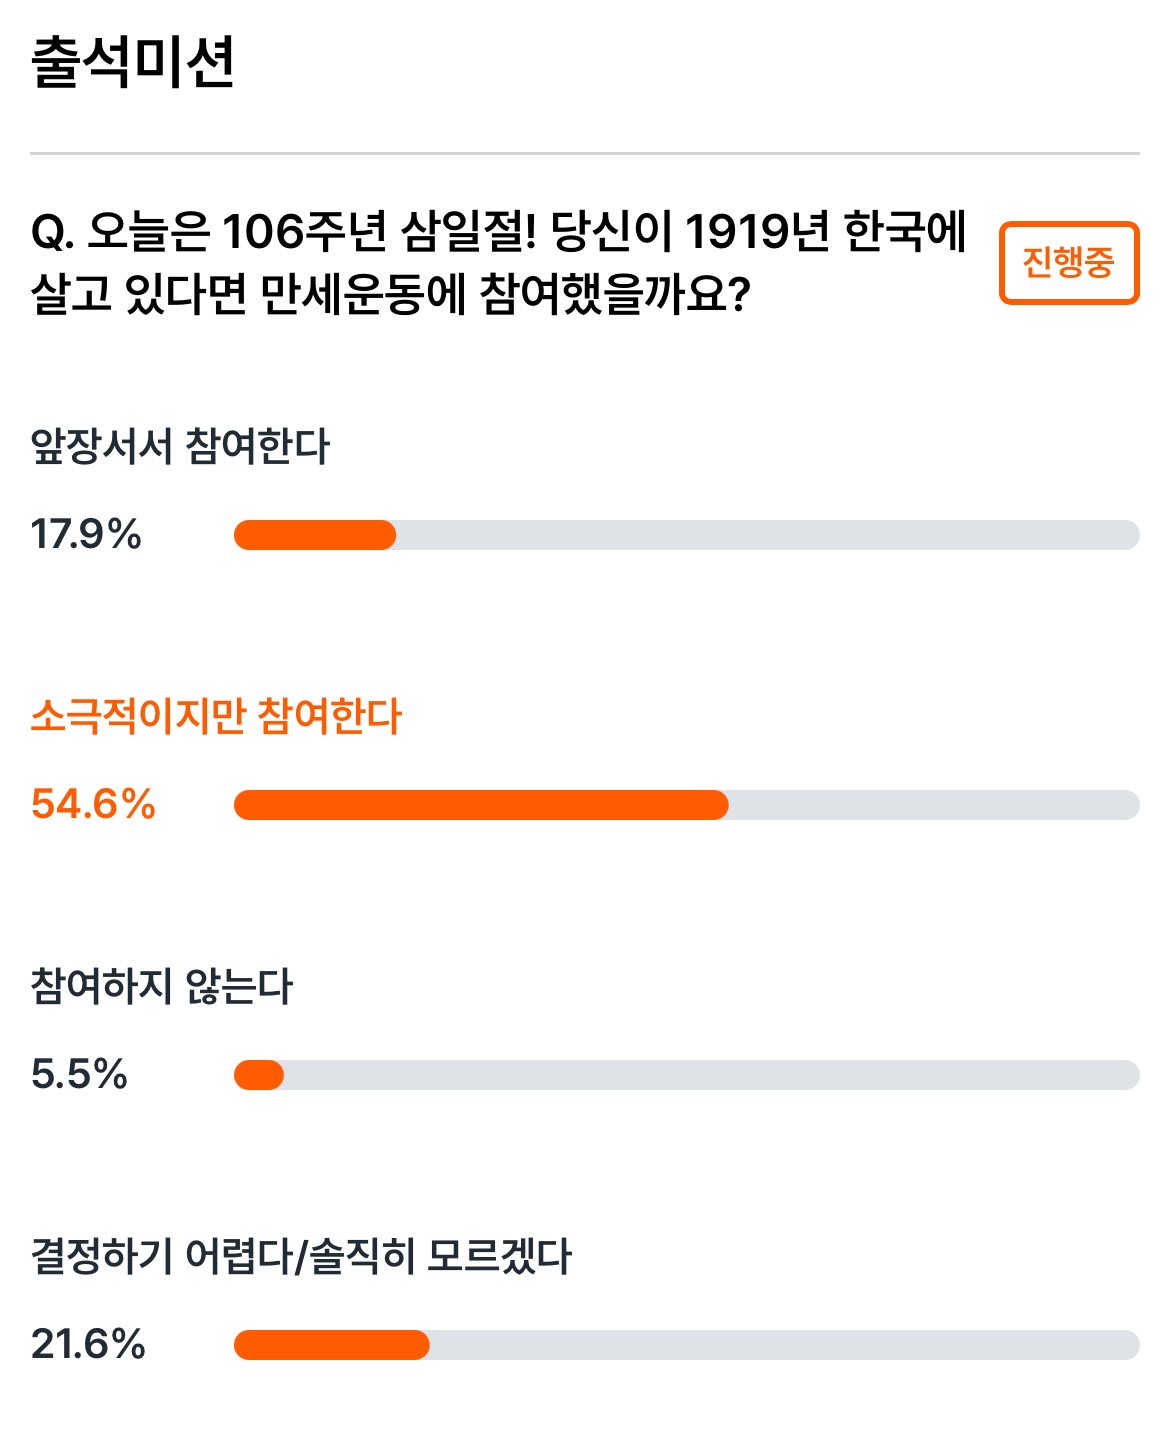Click the 진행중 status badge
This screenshot has height=1450, width=1170.
pyautogui.click(x=1069, y=263)
